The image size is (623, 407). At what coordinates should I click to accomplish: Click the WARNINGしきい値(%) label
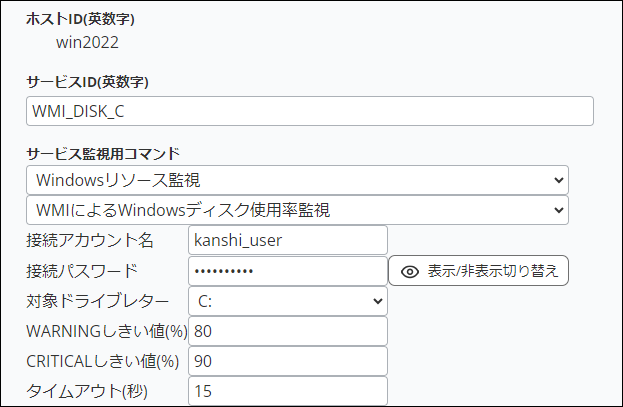(x=106, y=331)
